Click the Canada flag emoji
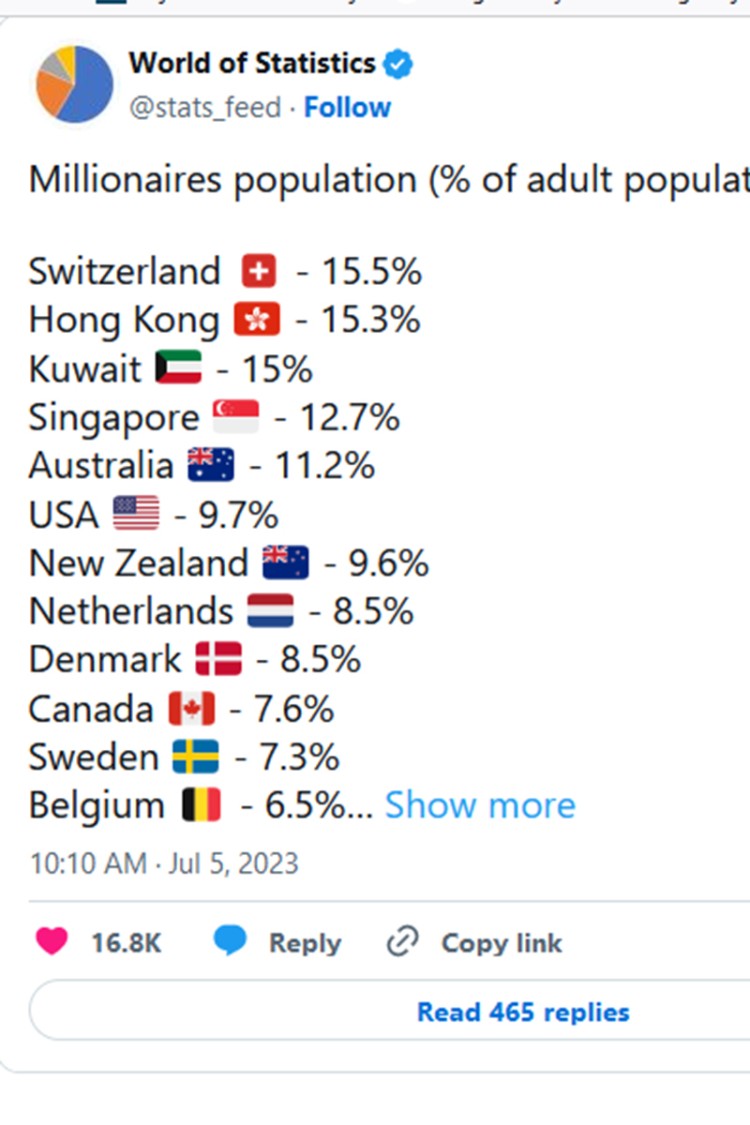Viewport: 750px width, 1125px height. click(191, 709)
